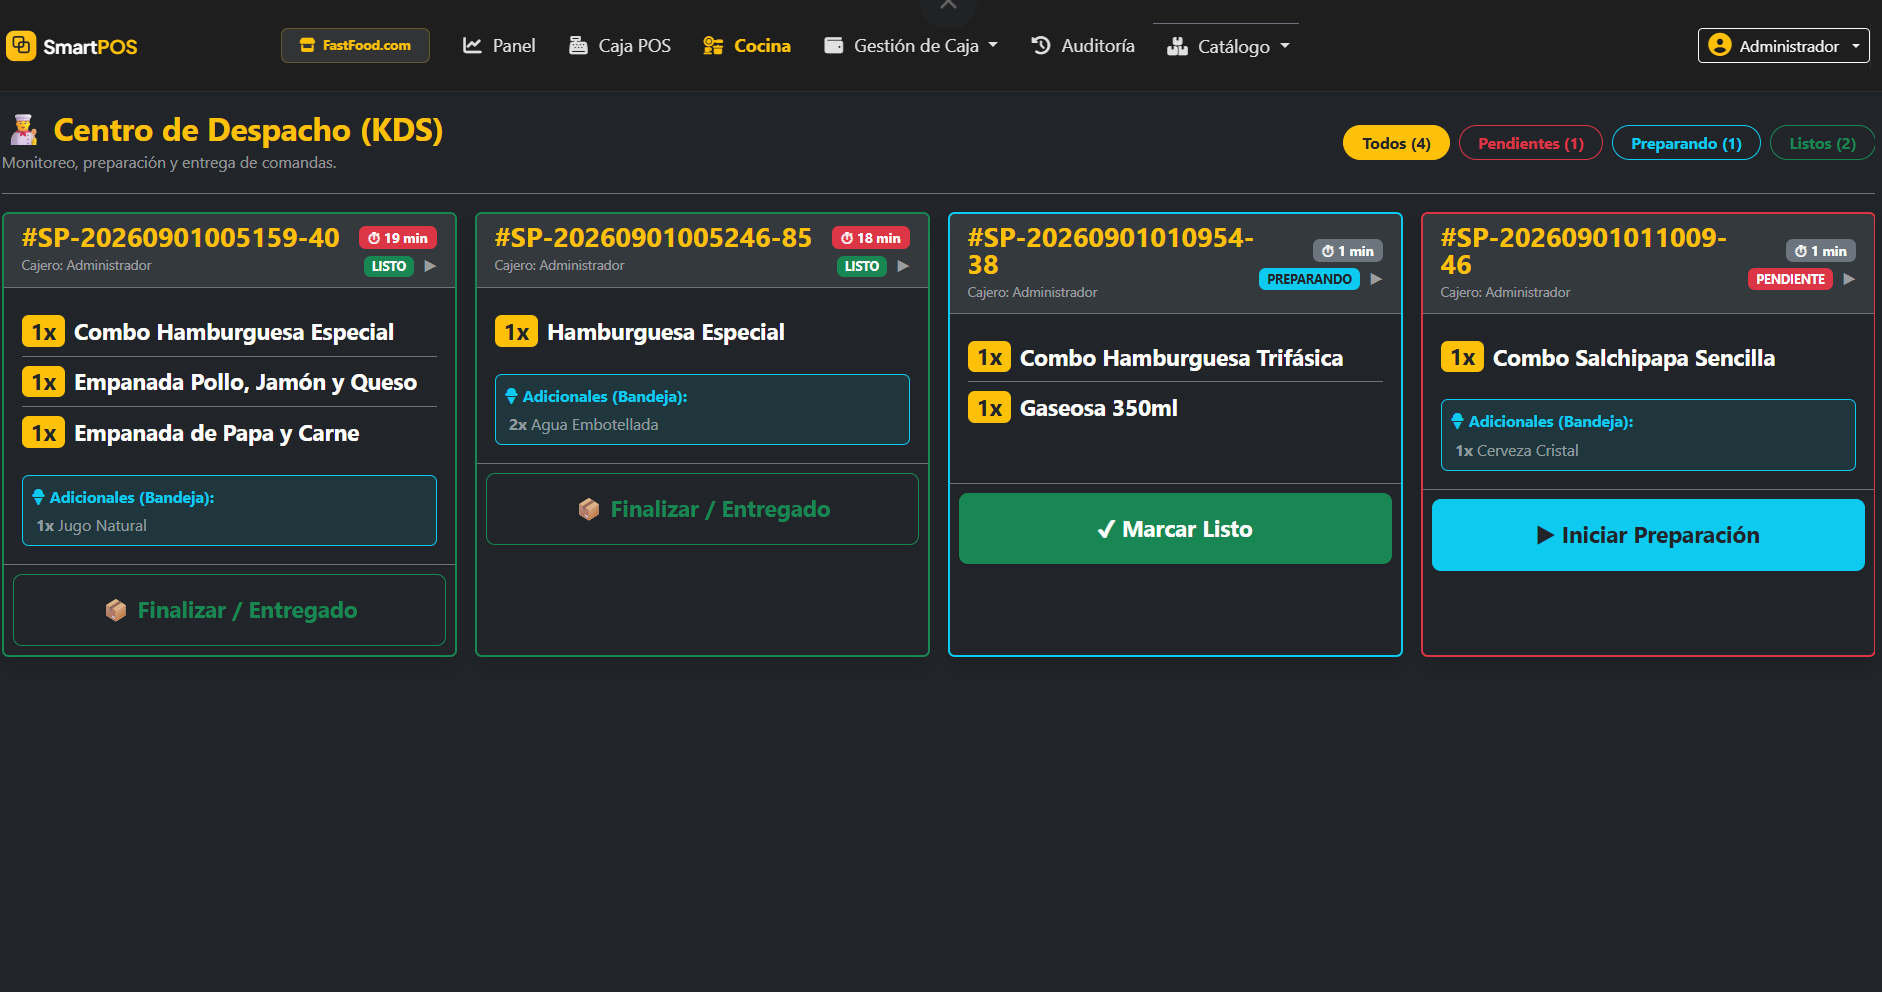The width and height of the screenshot is (1882, 992).
Task: Open the FastFood.com store button
Action: (x=355, y=45)
